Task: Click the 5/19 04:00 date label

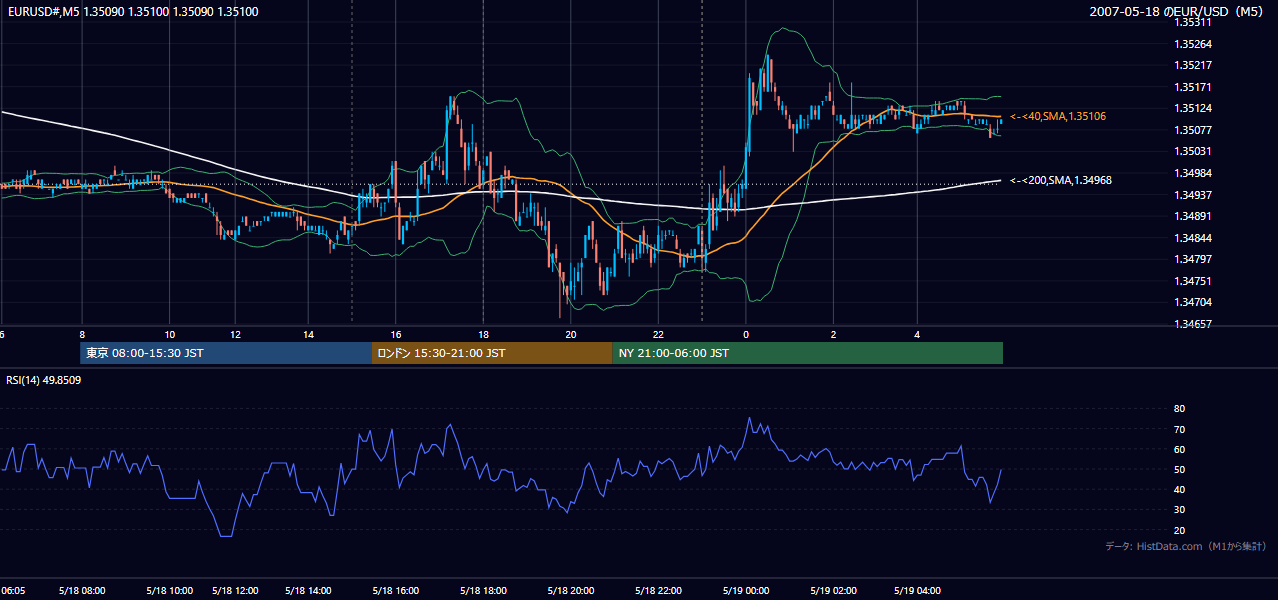Action: [916, 590]
